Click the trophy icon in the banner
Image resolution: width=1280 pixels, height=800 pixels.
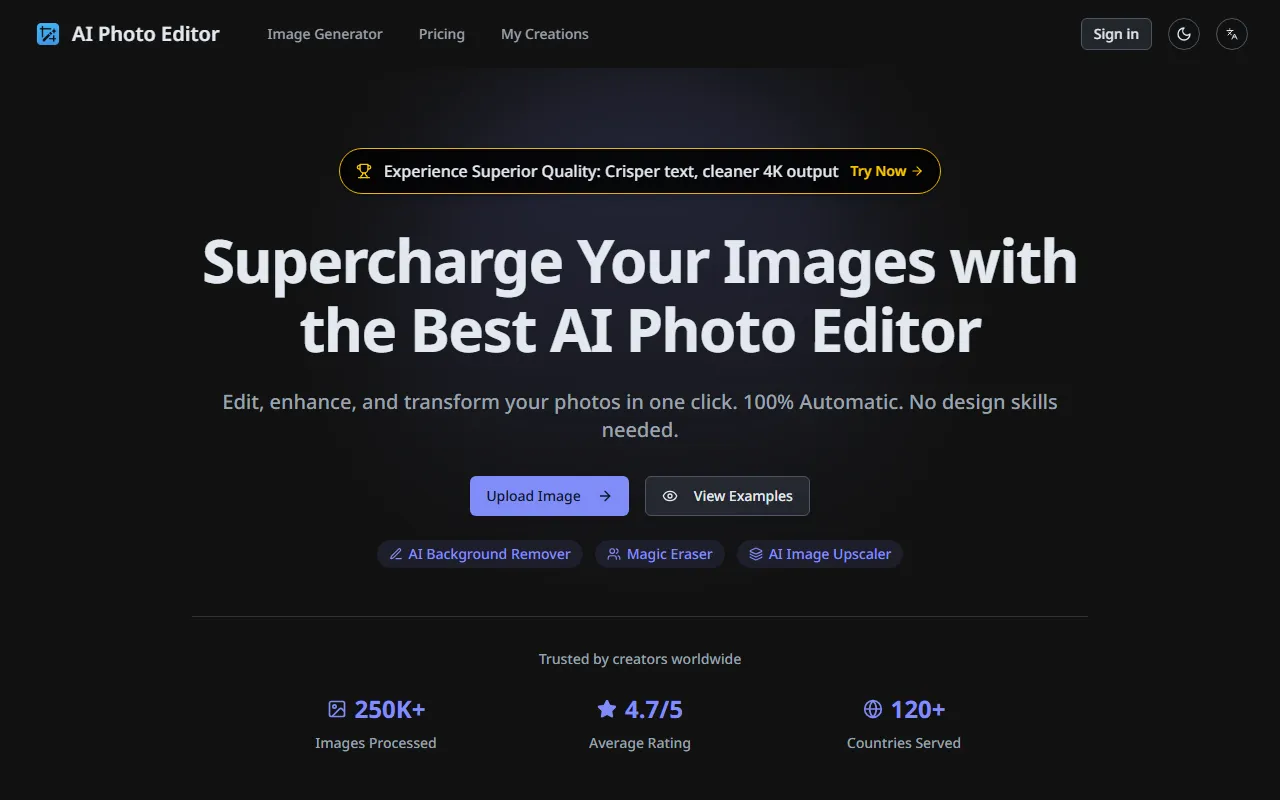coord(364,171)
